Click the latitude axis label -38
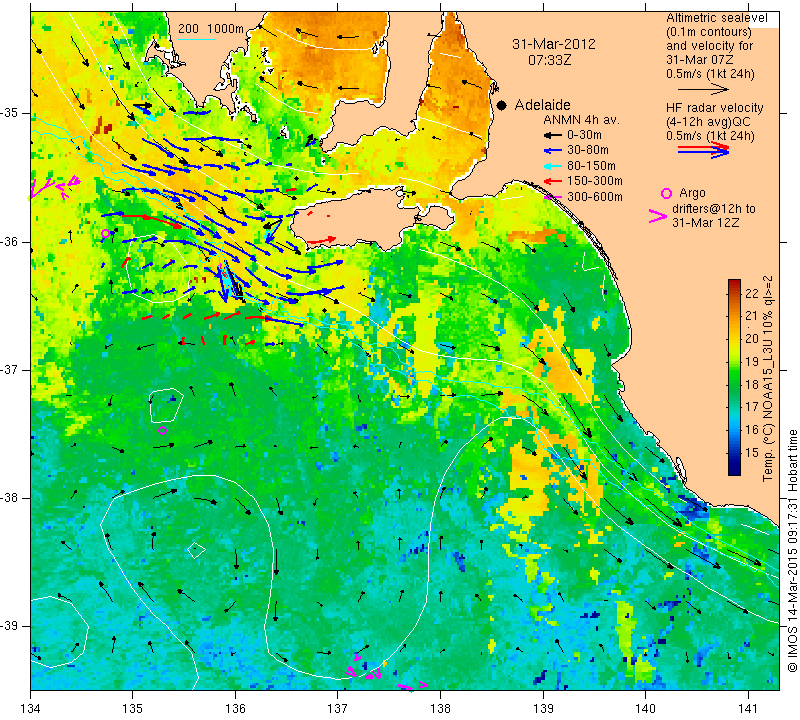800x720 pixels. point(10,498)
